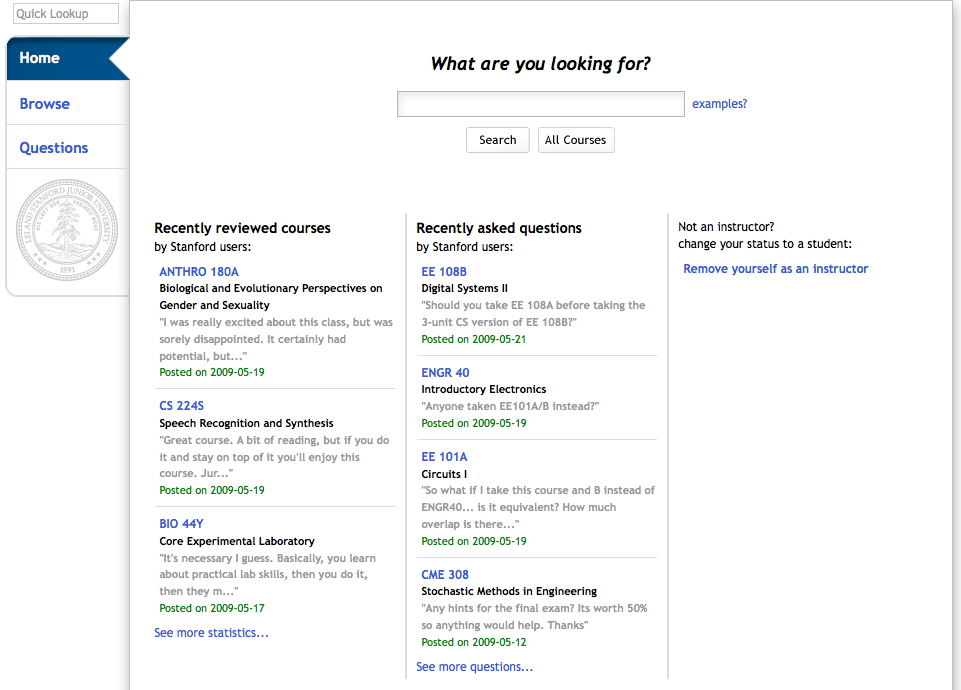Click the title 'Speech Recognition and Synthesis'
961x690 pixels.
[246, 423]
